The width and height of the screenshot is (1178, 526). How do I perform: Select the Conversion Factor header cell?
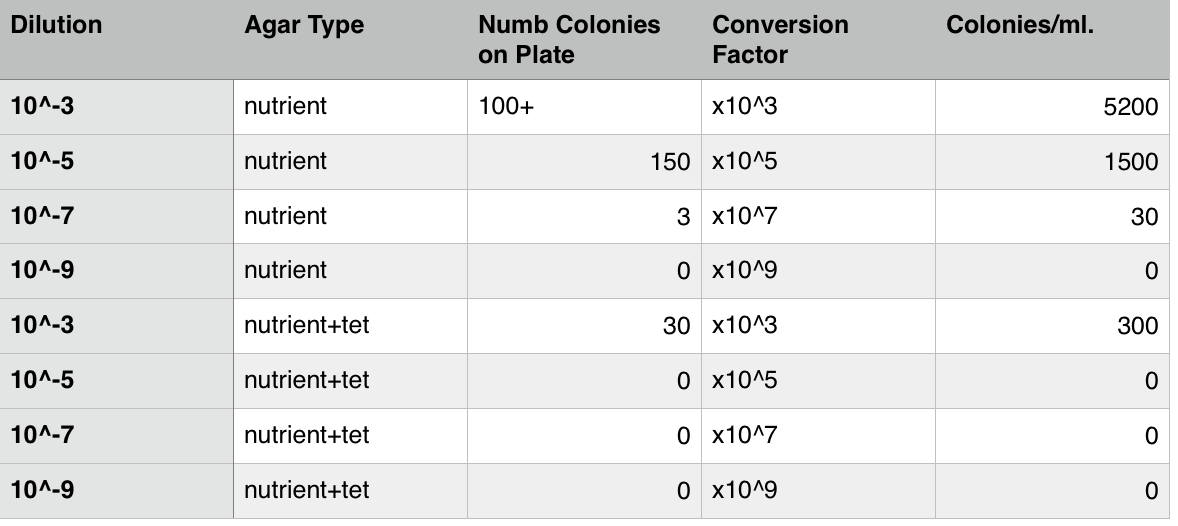[780, 40]
